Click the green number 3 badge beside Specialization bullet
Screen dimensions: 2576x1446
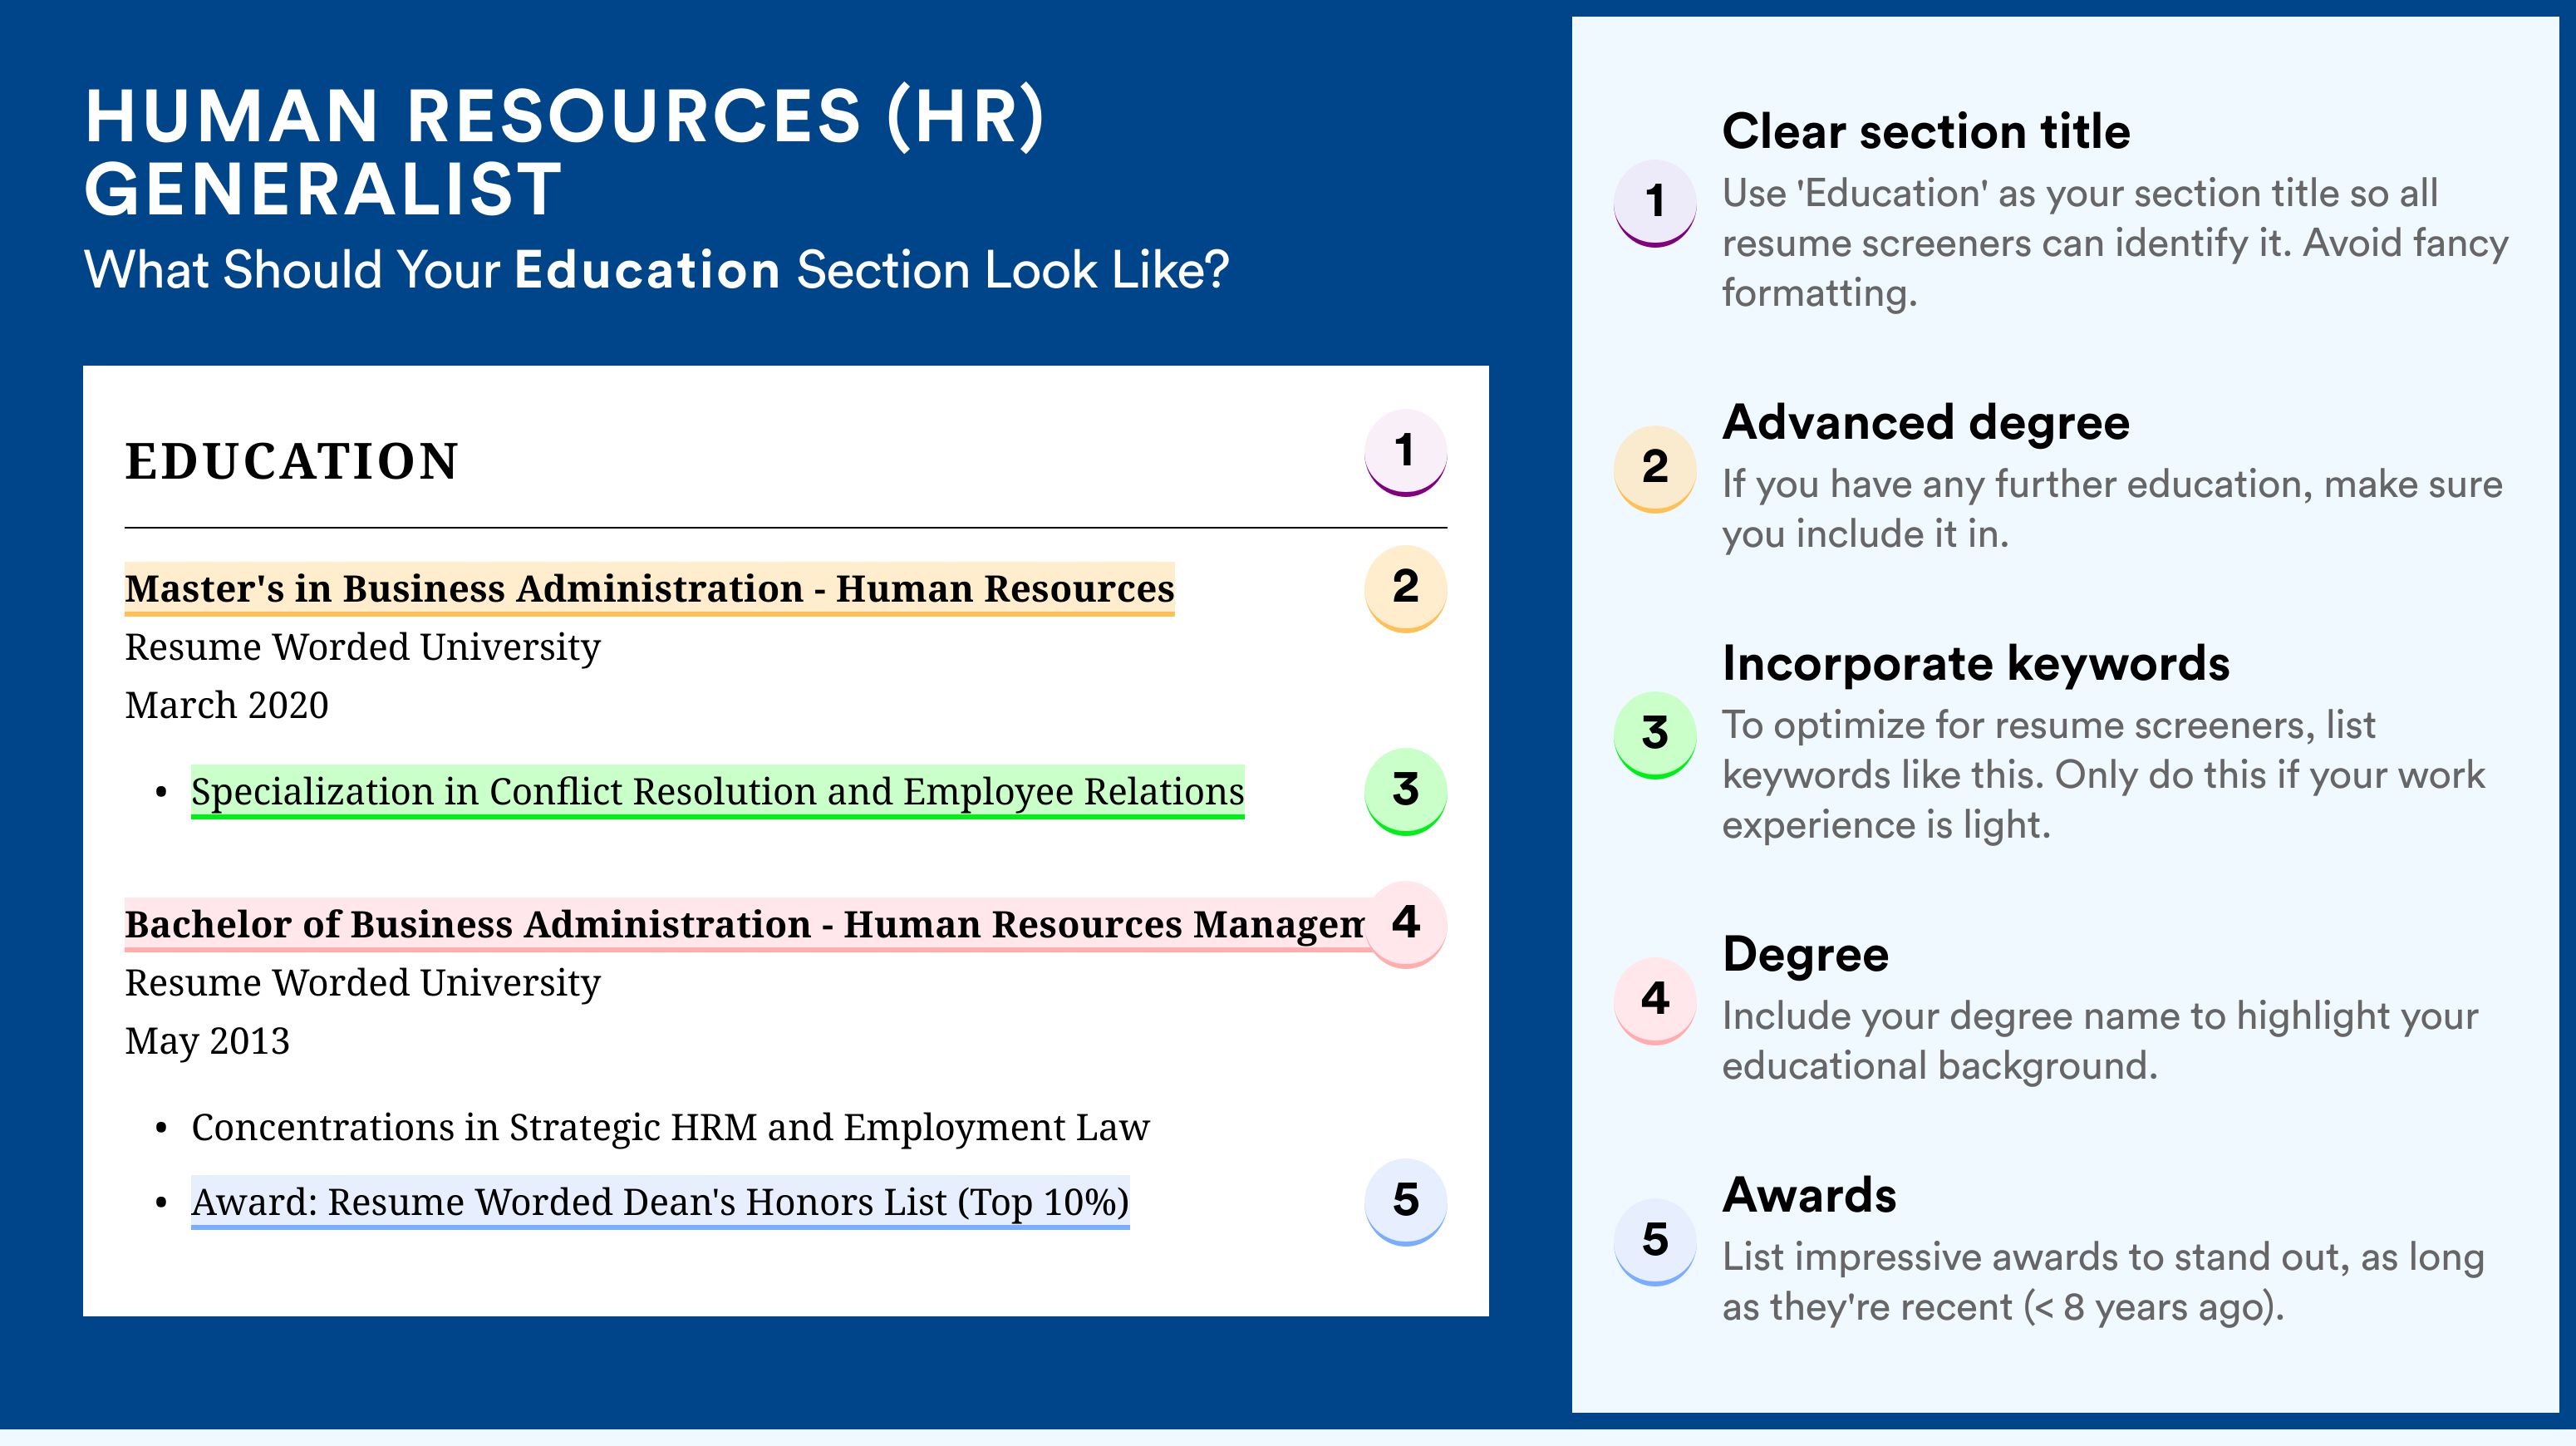pos(1405,791)
